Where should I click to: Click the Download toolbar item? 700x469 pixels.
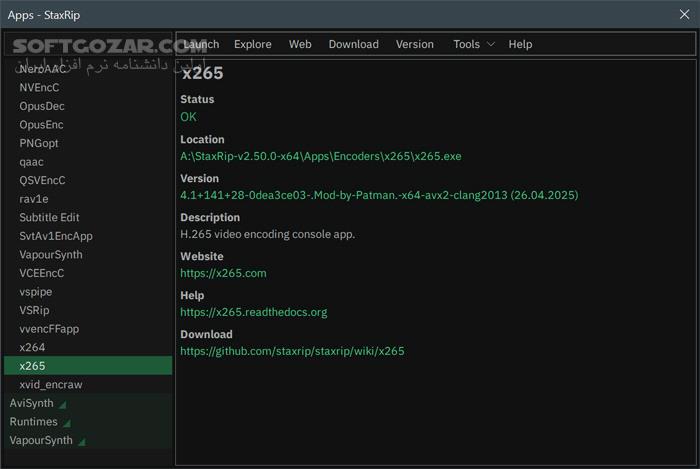pos(353,44)
